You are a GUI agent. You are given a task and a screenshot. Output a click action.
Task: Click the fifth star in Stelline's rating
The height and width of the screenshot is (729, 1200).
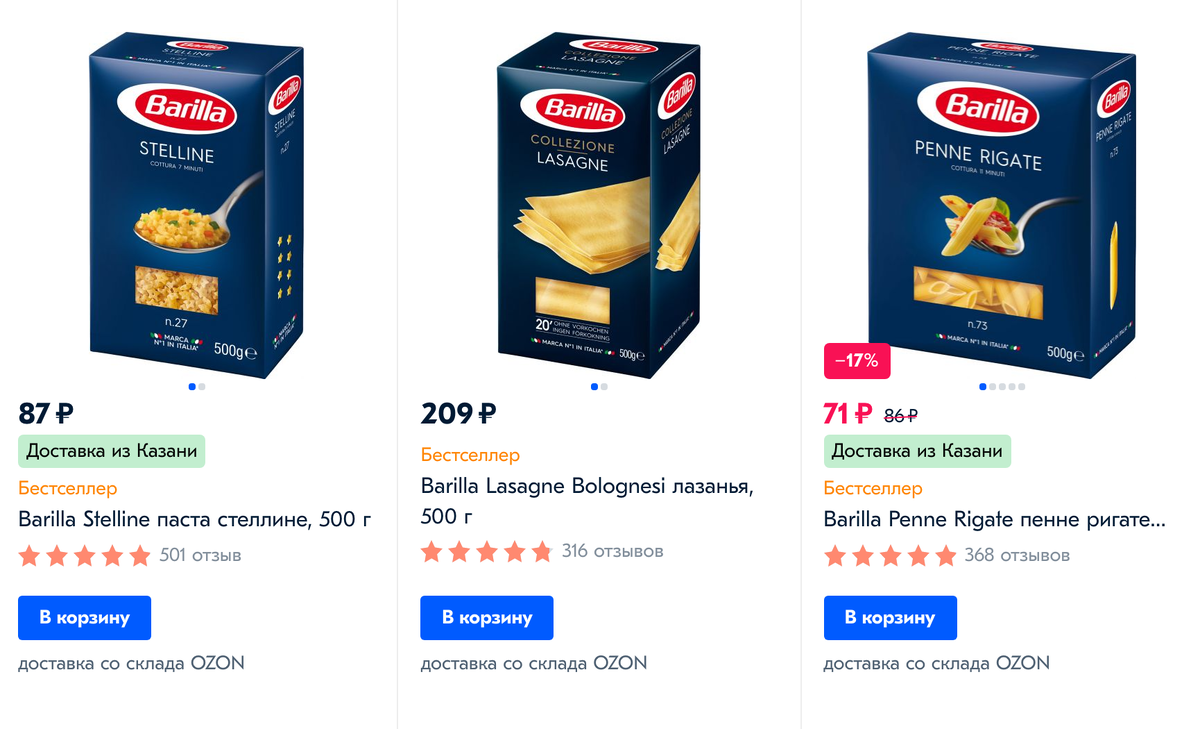[139, 553]
